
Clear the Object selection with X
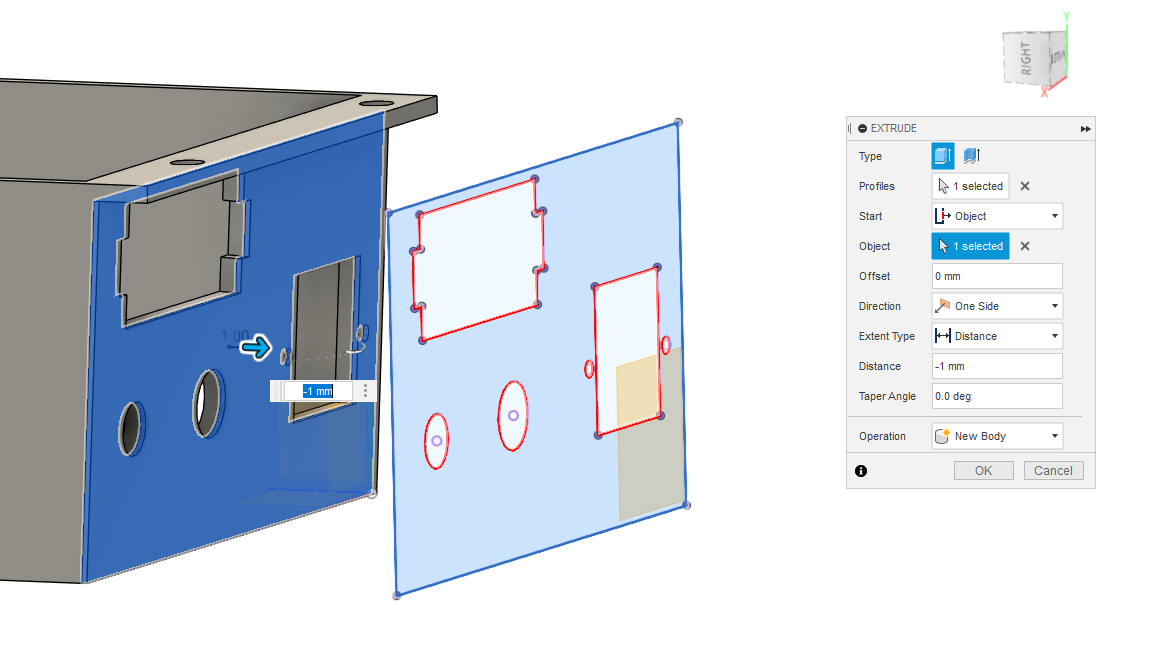(1025, 246)
